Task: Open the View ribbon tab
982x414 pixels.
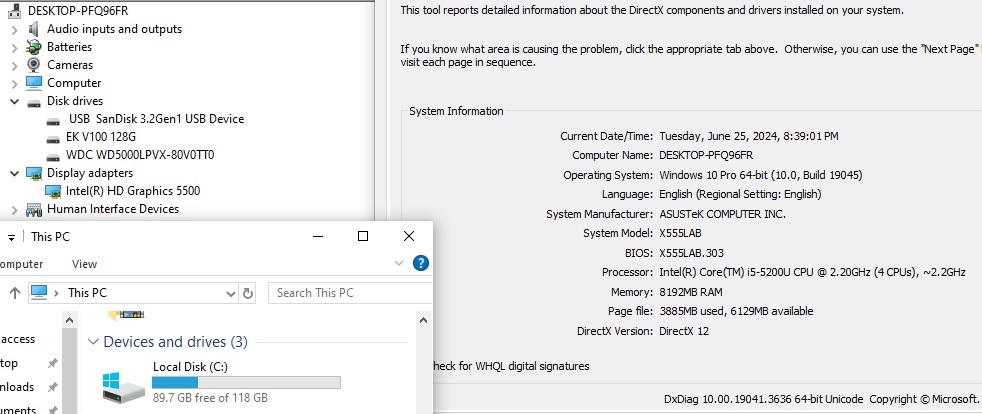Action: (85, 264)
